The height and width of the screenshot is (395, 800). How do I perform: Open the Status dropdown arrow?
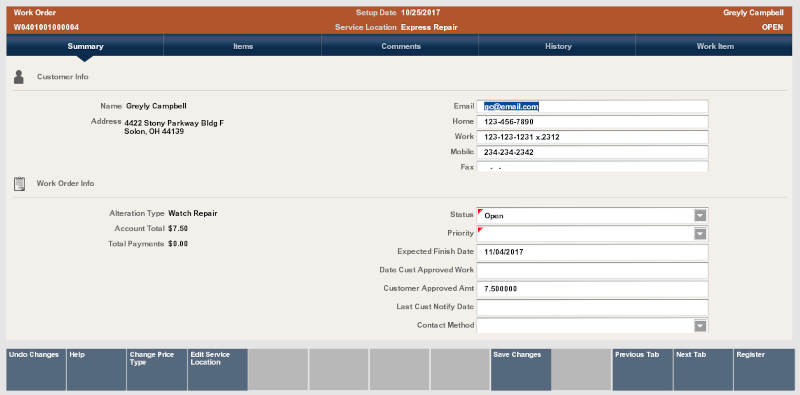click(700, 215)
